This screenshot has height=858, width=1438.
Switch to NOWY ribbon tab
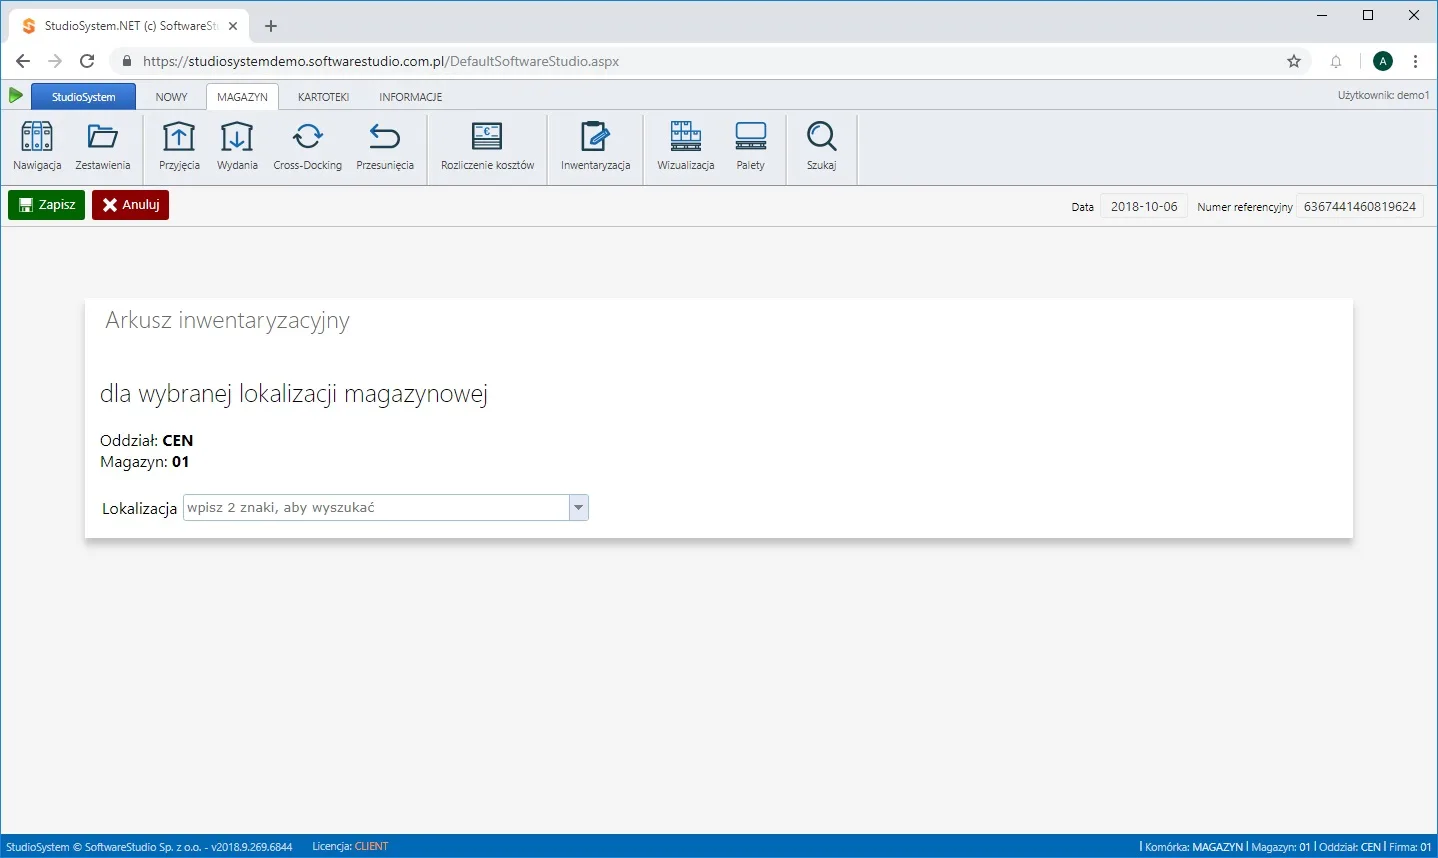click(171, 97)
